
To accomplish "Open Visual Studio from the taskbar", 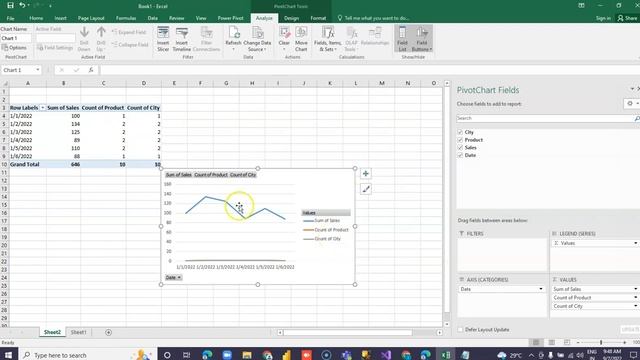I will tap(386, 355).
